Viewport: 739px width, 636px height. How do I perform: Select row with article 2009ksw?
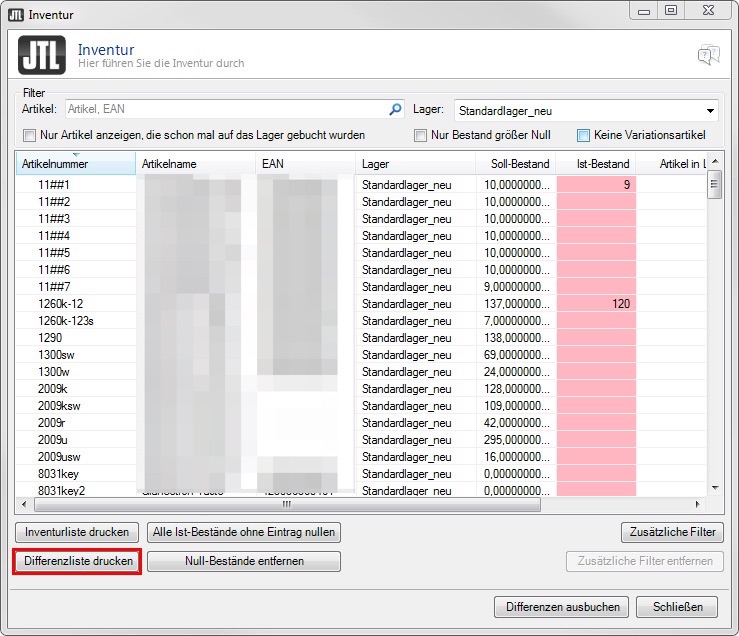(x=361, y=405)
